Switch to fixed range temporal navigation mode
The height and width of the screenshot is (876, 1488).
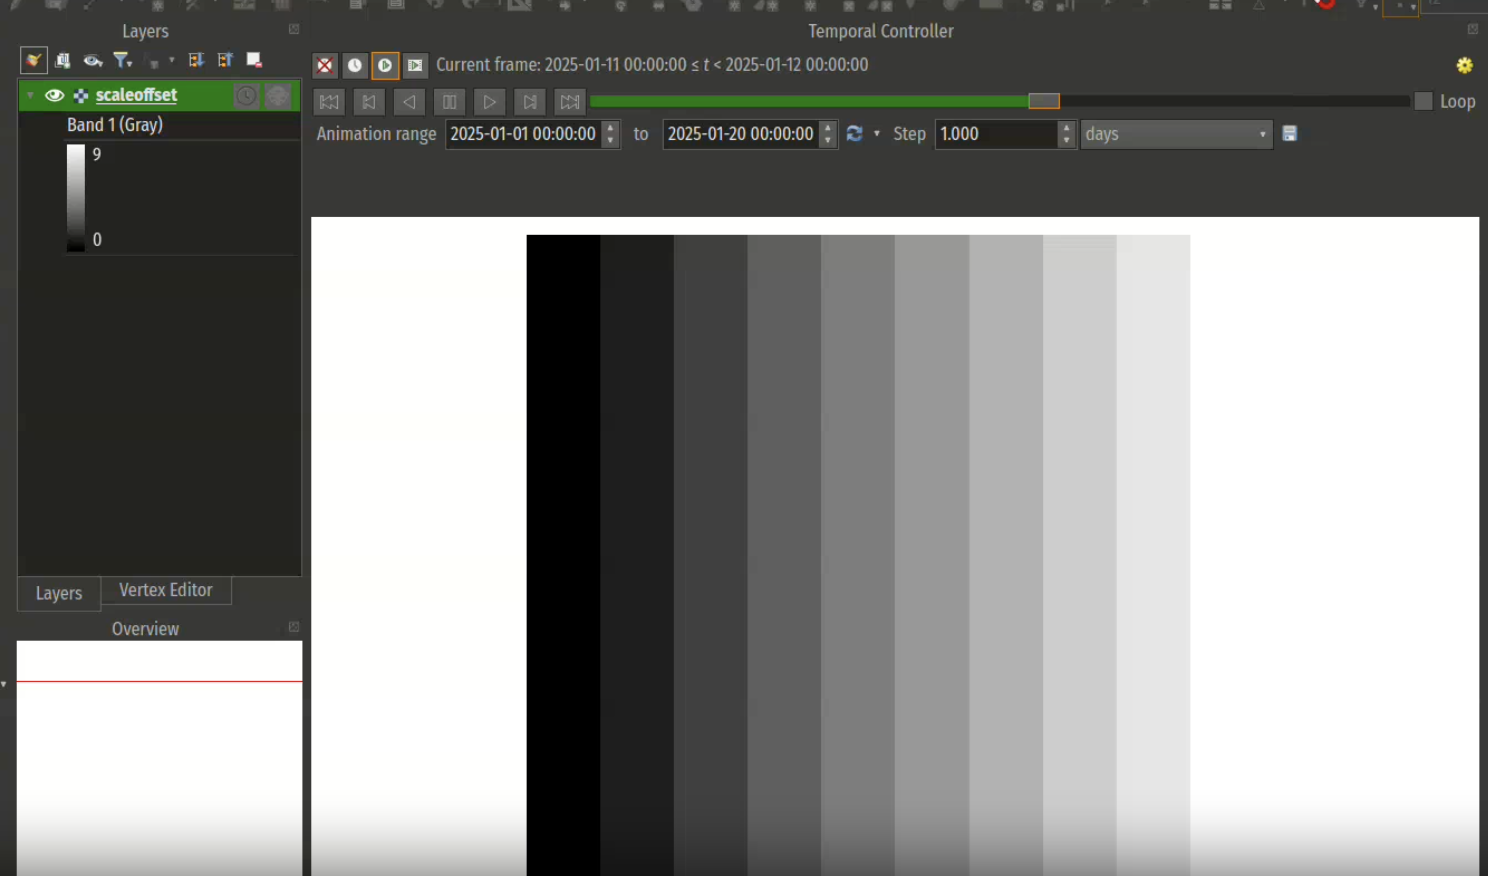click(x=355, y=66)
